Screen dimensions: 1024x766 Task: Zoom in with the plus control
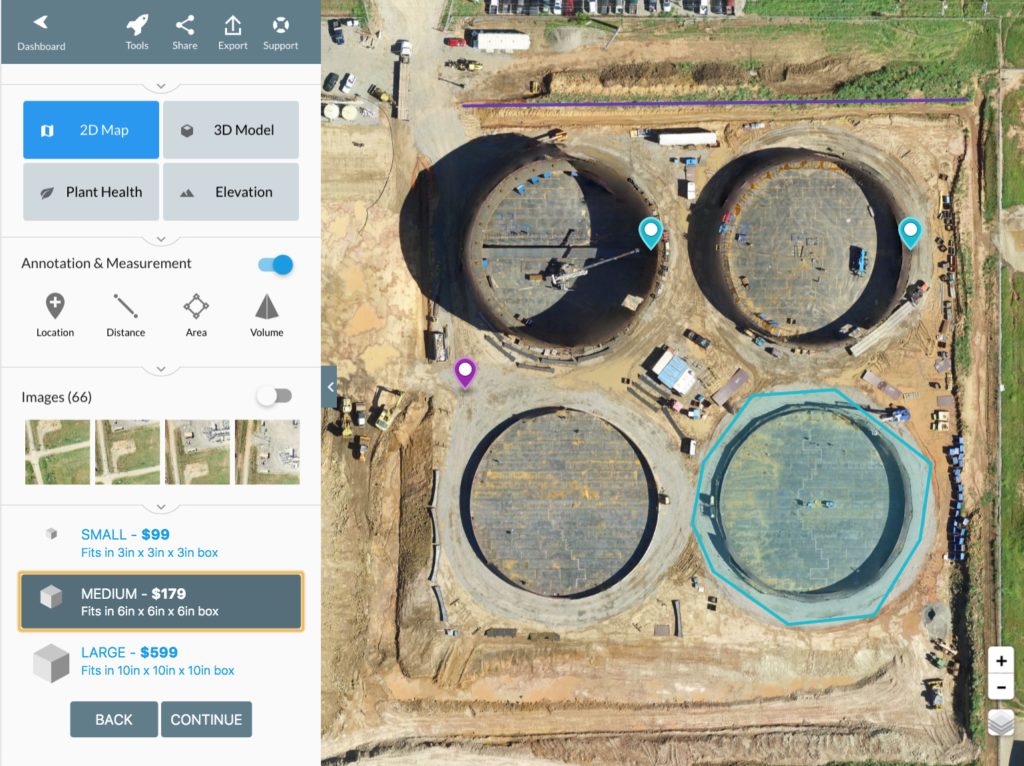[x=1001, y=661]
